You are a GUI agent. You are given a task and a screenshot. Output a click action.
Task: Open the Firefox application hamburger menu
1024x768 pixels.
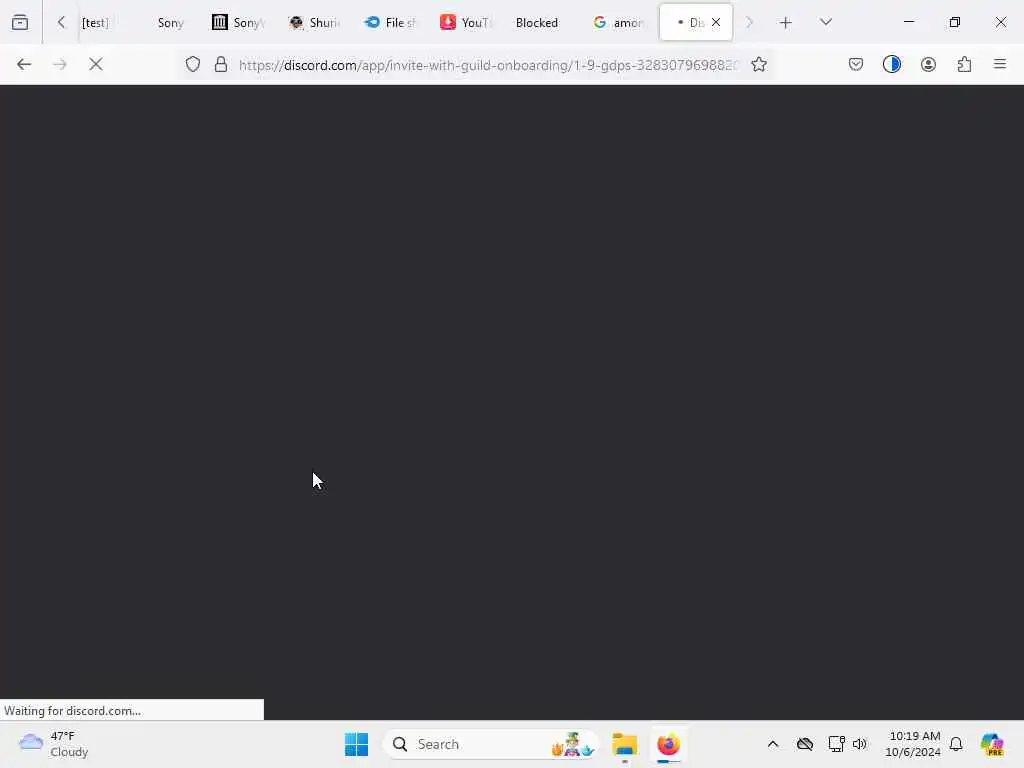[1000, 64]
